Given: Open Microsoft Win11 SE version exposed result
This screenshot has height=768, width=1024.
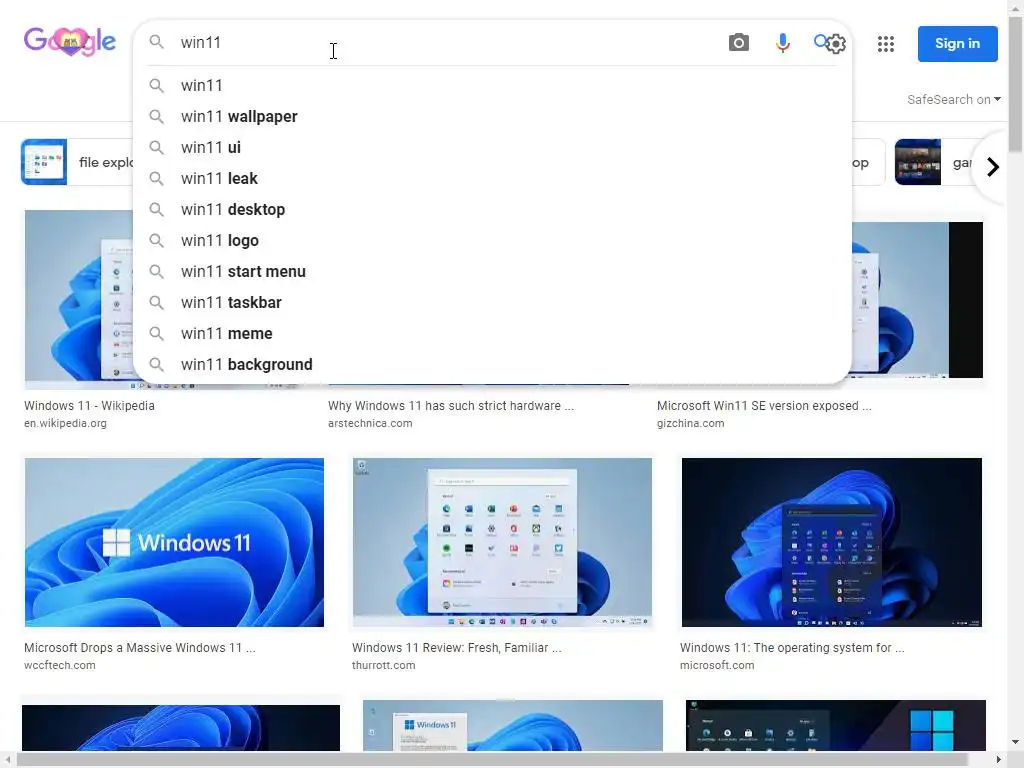Looking at the screenshot, I should (x=764, y=406).
